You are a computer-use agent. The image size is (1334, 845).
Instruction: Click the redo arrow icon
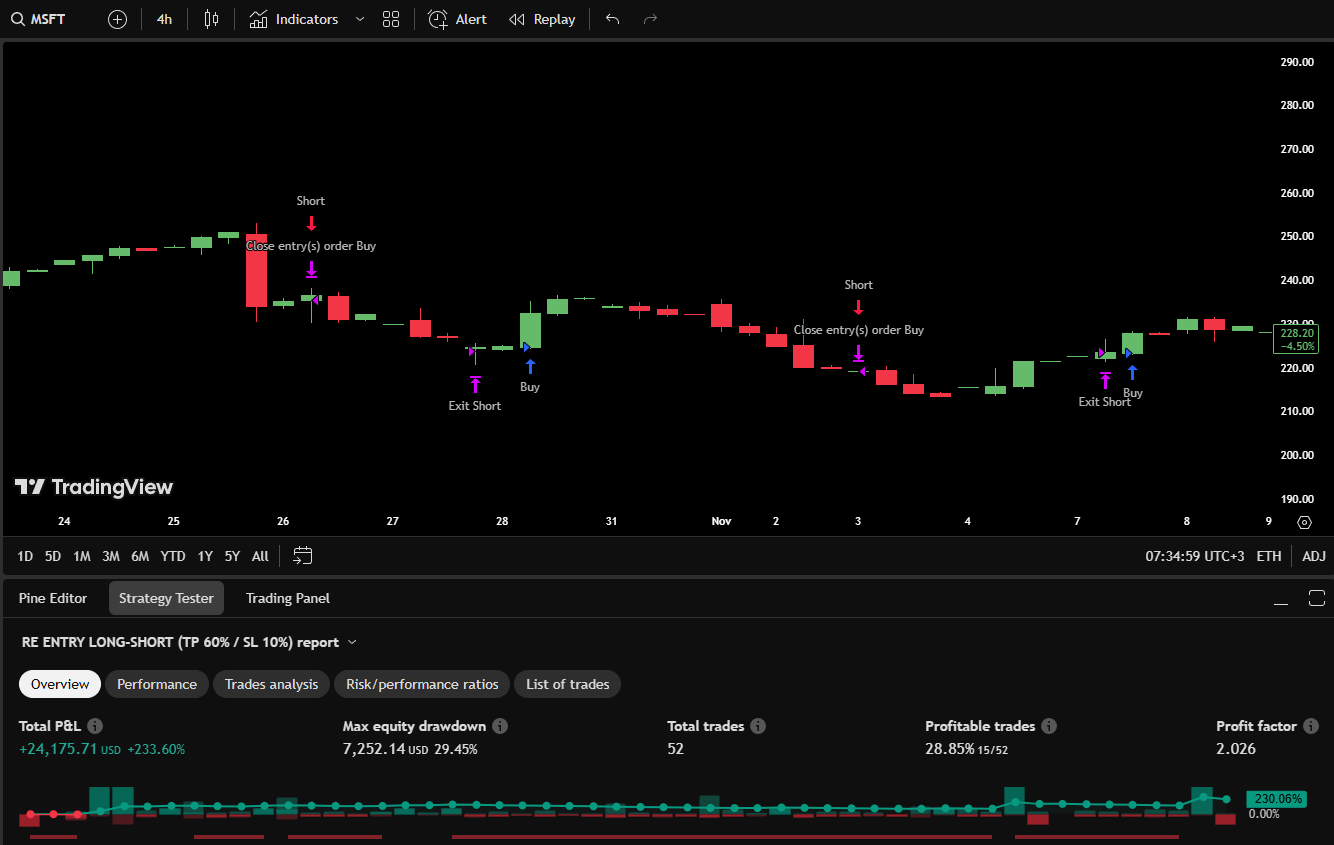(650, 19)
